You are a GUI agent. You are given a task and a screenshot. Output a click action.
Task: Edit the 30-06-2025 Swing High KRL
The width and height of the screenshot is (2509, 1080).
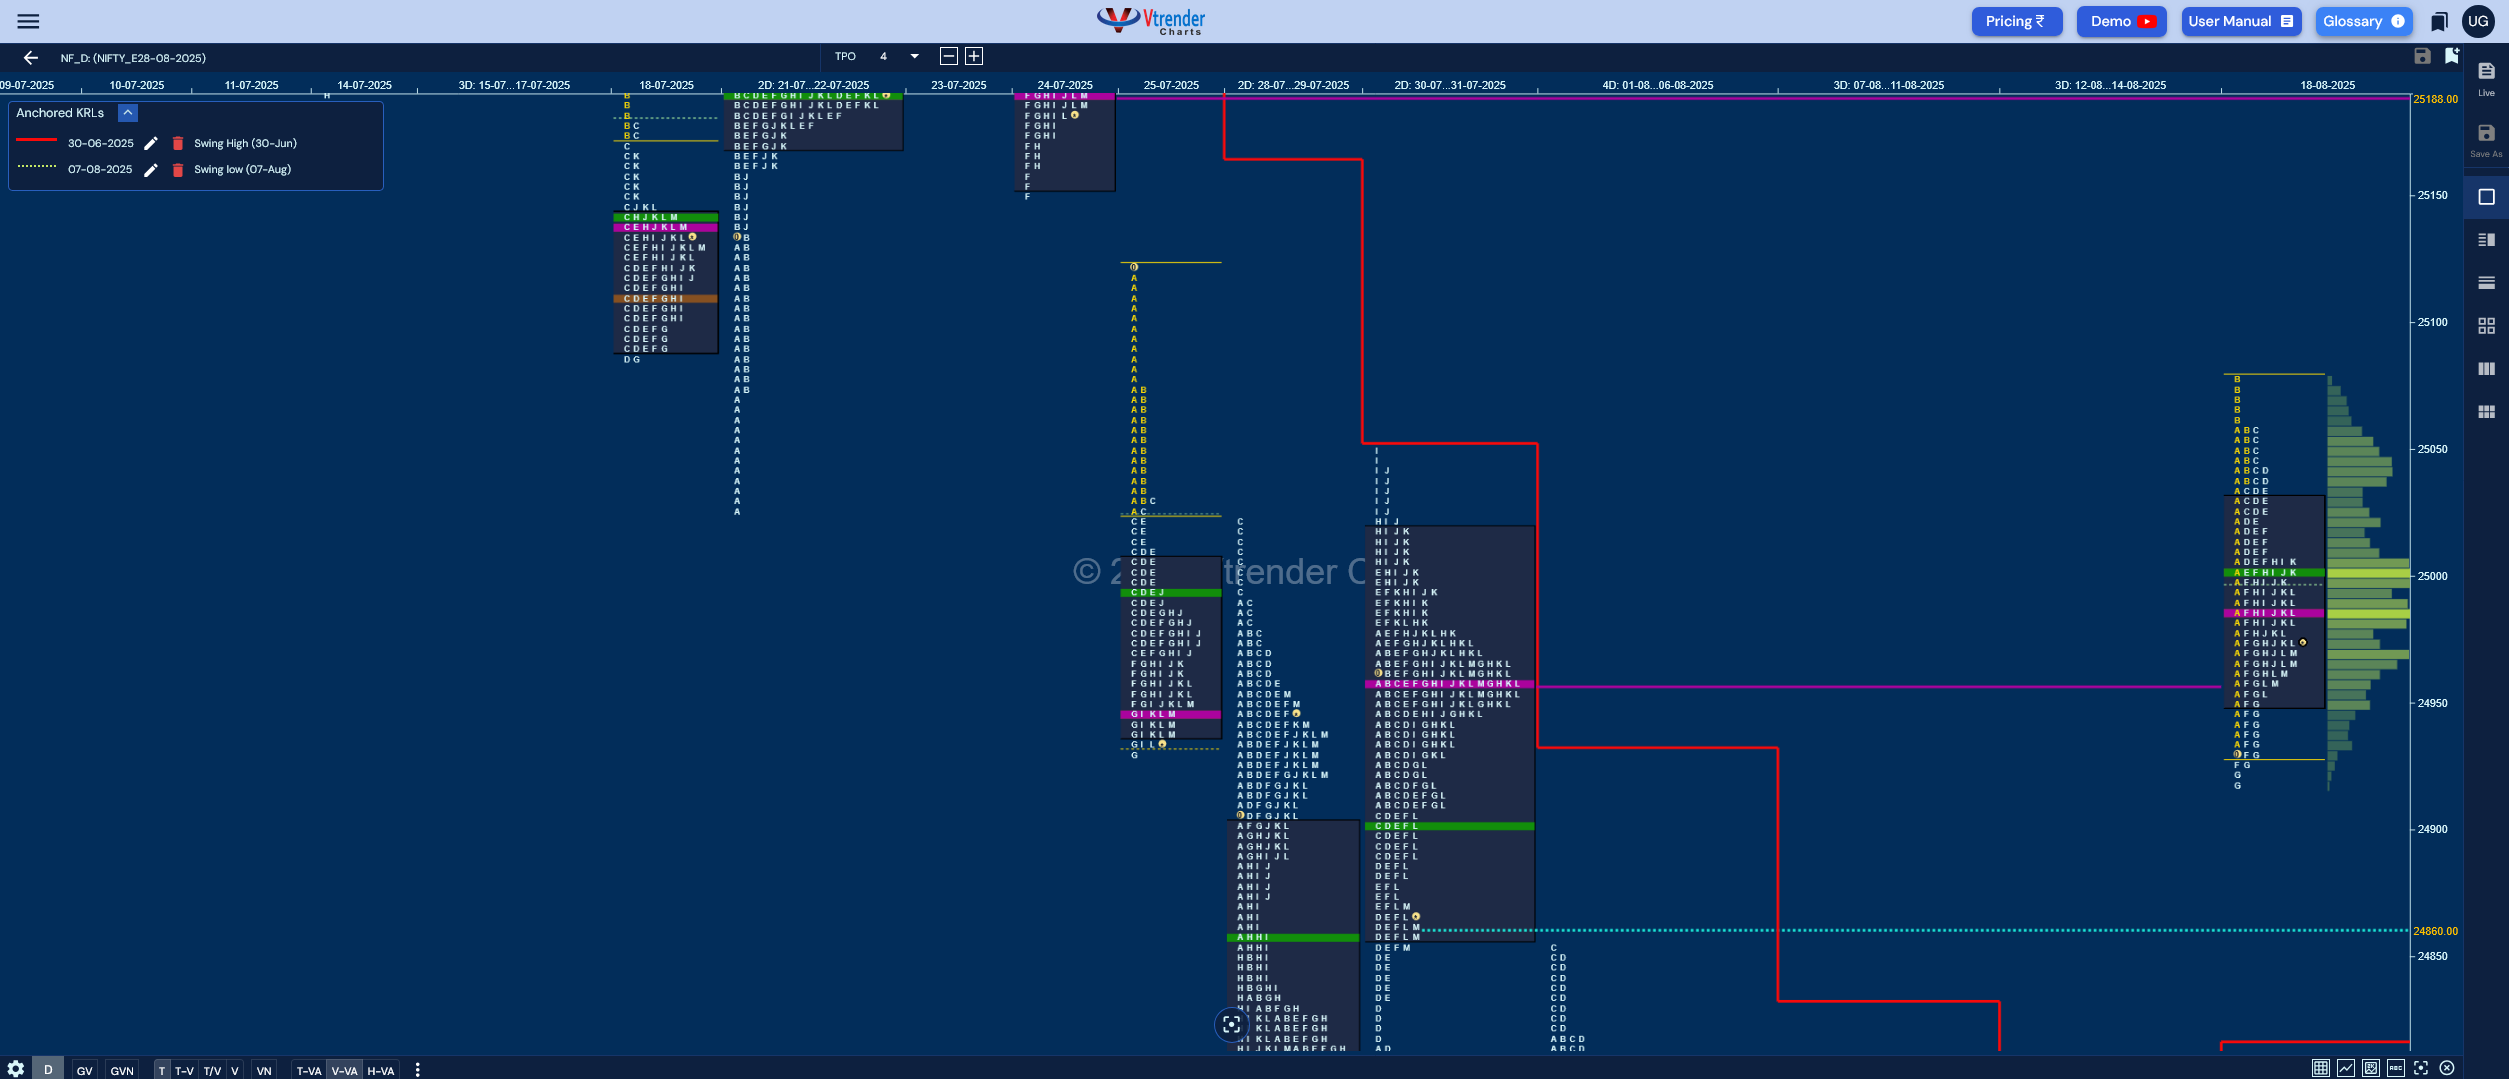coord(151,143)
